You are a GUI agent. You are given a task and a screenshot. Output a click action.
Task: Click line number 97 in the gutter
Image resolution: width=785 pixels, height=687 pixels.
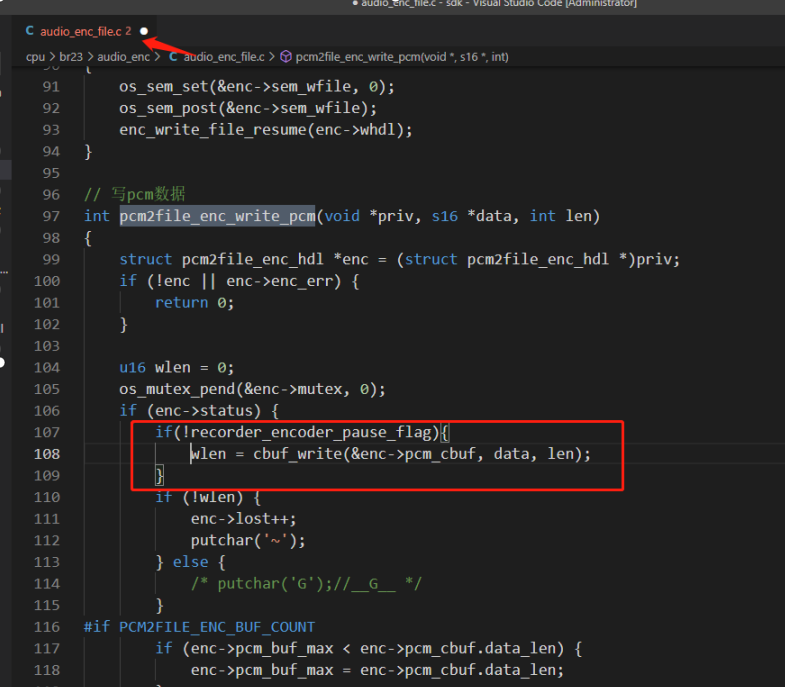51,216
